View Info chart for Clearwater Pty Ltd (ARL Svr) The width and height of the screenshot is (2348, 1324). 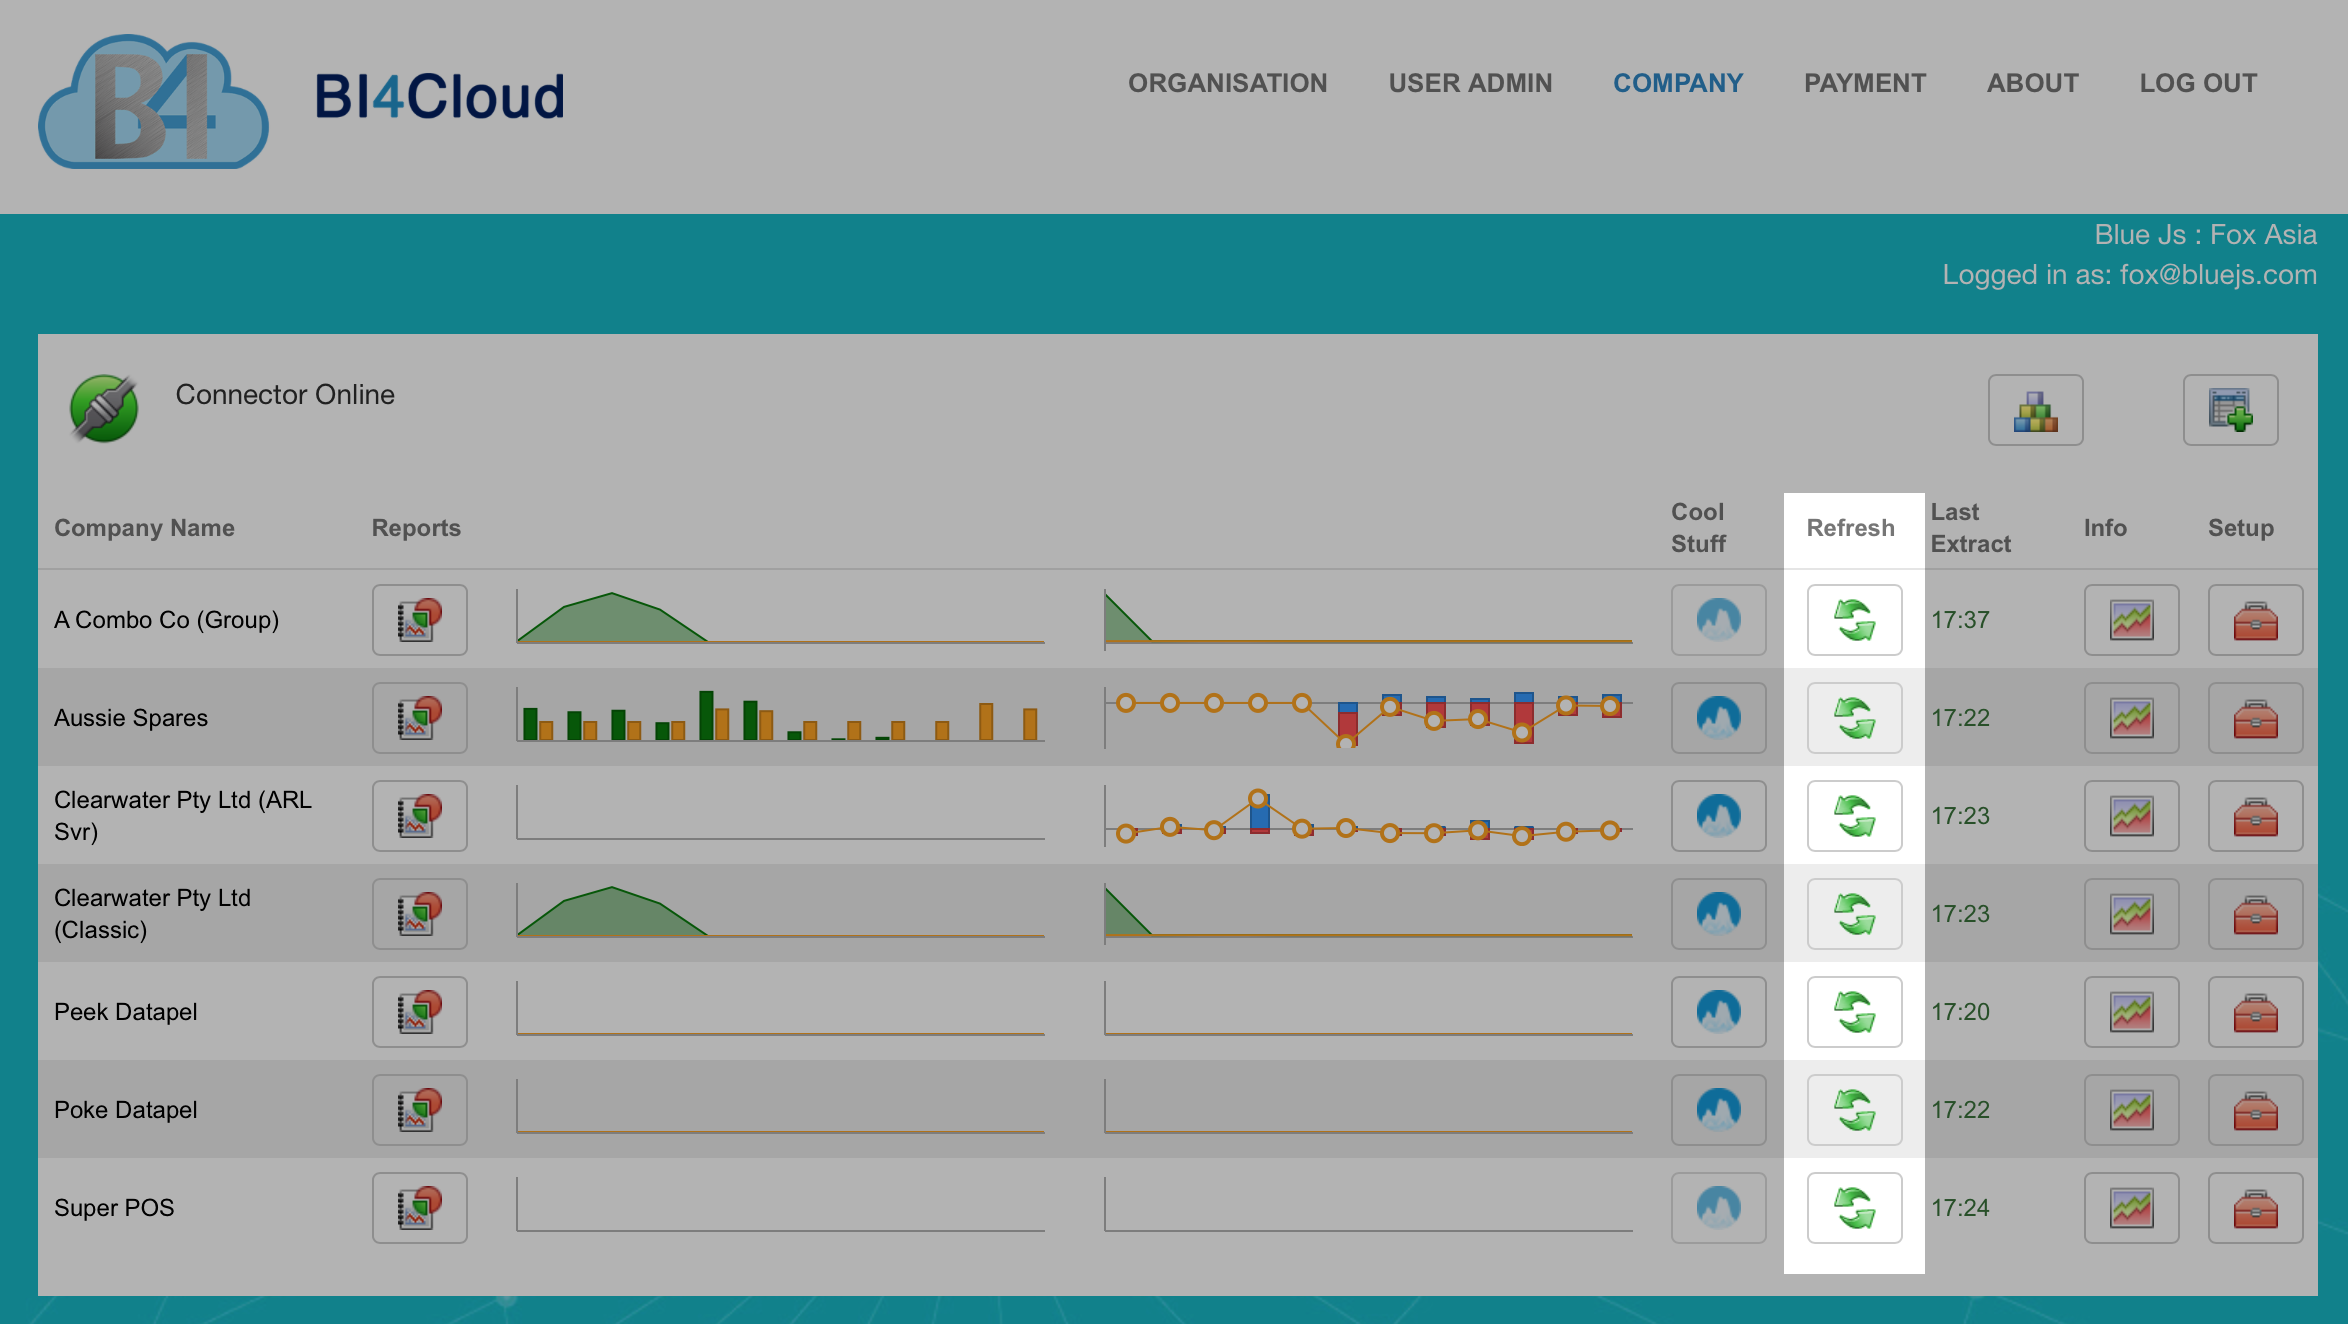(2132, 816)
